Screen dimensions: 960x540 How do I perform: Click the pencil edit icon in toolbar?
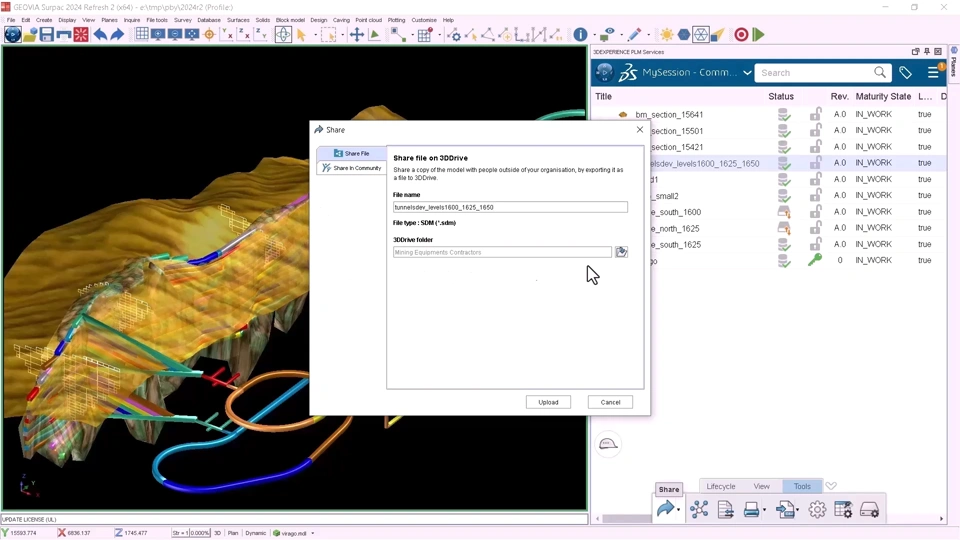coord(634,34)
